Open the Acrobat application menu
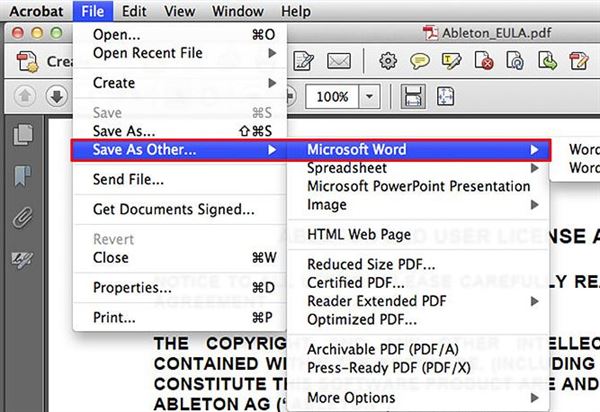The height and width of the screenshot is (412, 600). click(36, 11)
